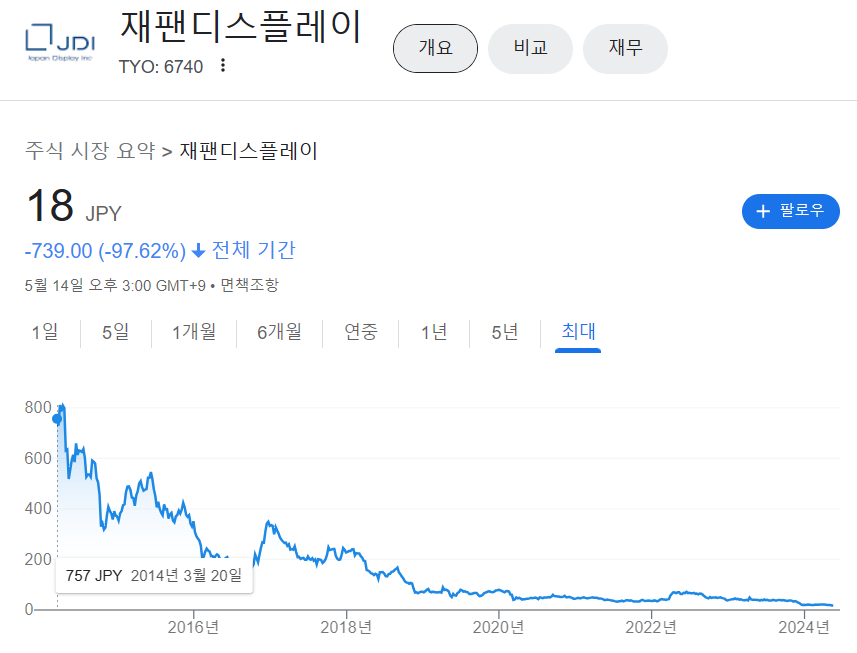
Task: Open the 재무 tab
Action: (625, 48)
